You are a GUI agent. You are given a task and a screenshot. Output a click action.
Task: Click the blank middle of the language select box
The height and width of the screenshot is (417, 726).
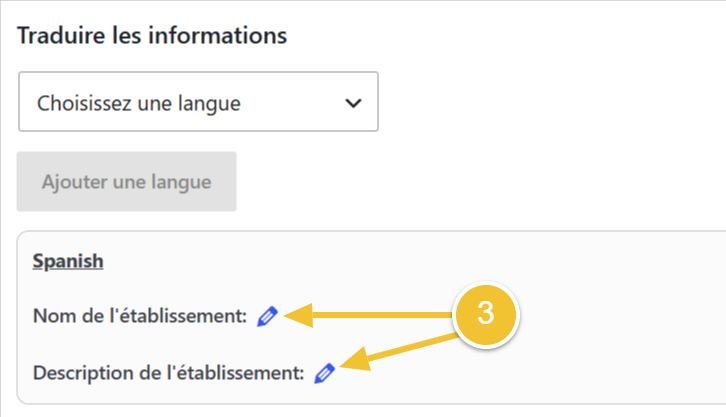(292, 102)
